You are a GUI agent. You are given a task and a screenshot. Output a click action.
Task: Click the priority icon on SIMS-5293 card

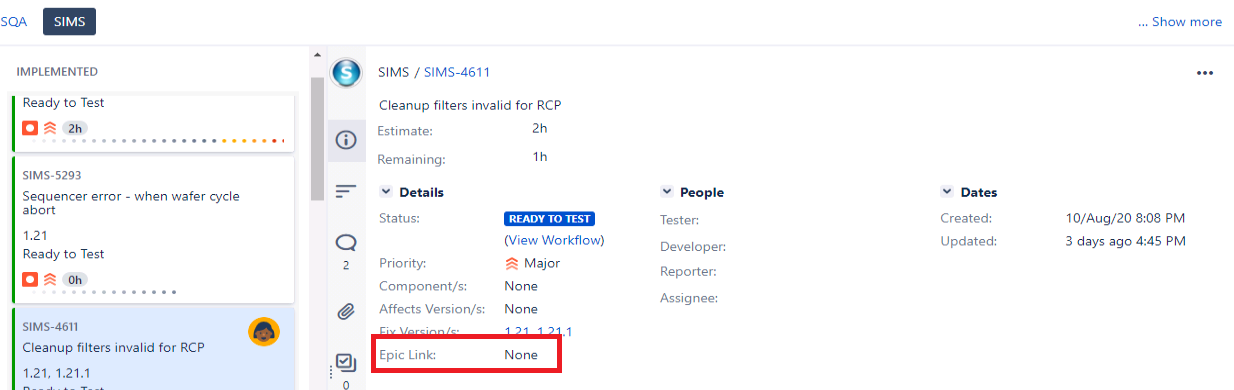point(49,279)
